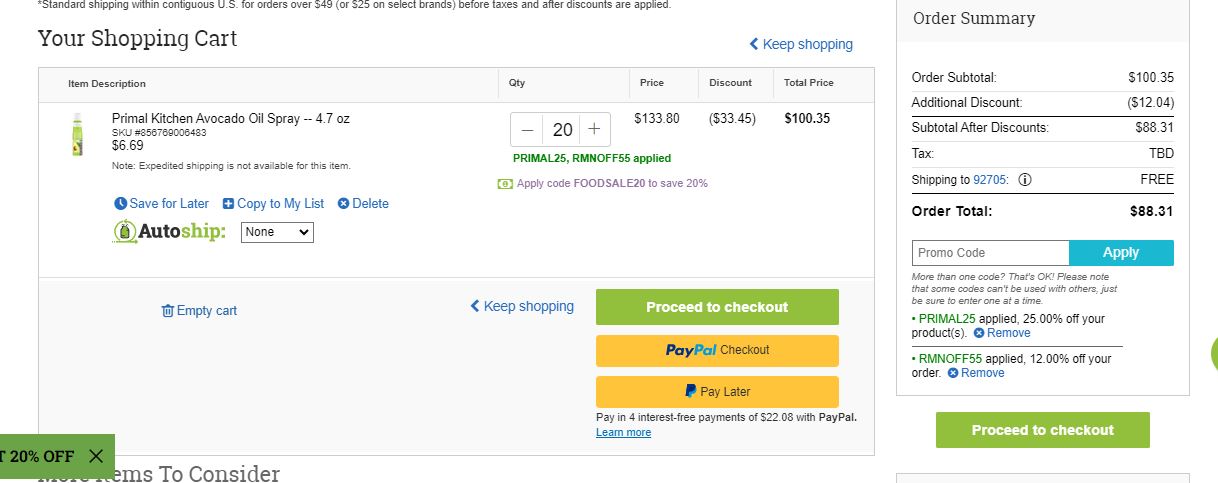Click the Delete item x icon
Viewport: 1218px width, 483px height.
(343, 203)
